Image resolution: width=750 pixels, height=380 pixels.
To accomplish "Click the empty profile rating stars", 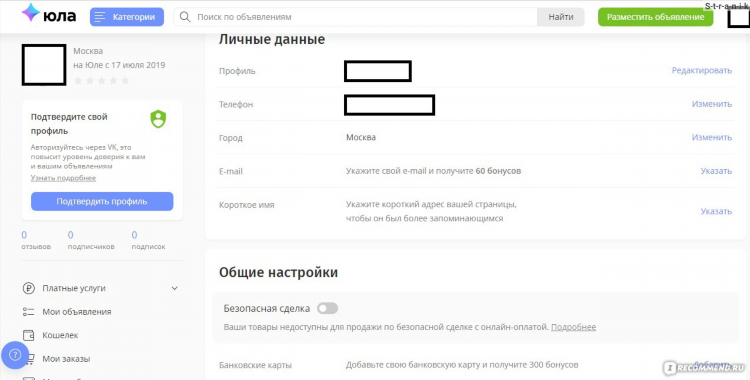I will tap(101, 81).
